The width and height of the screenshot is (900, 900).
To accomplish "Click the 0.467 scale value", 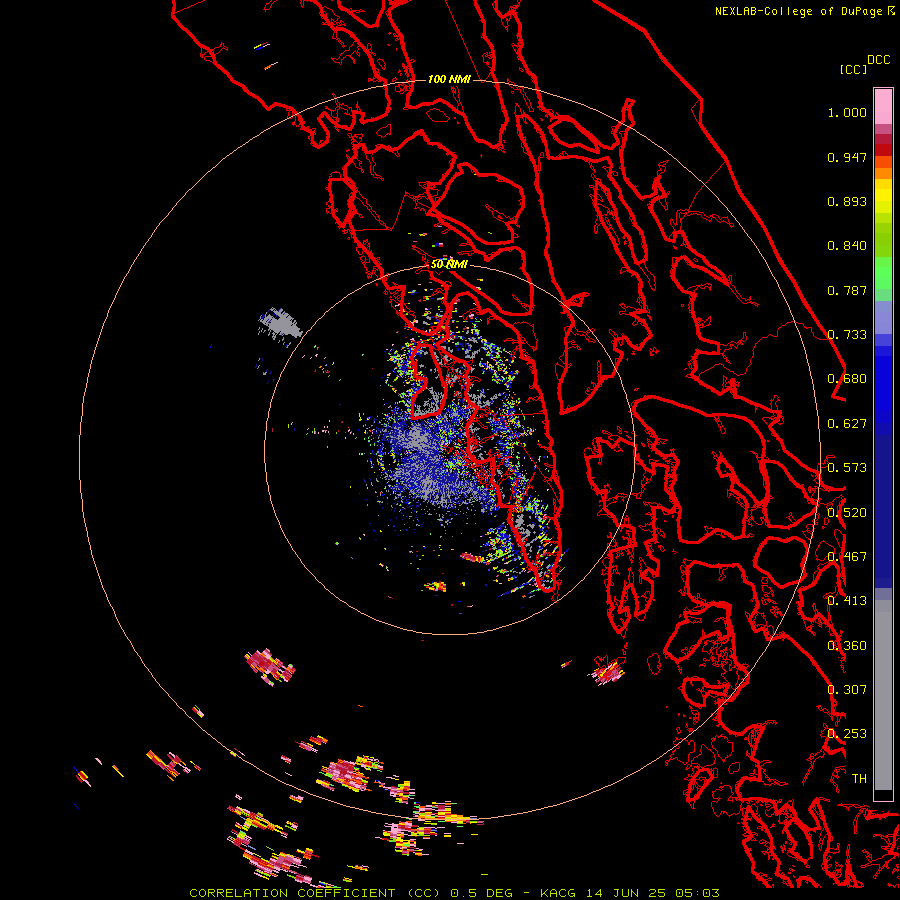I will pos(847,557).
